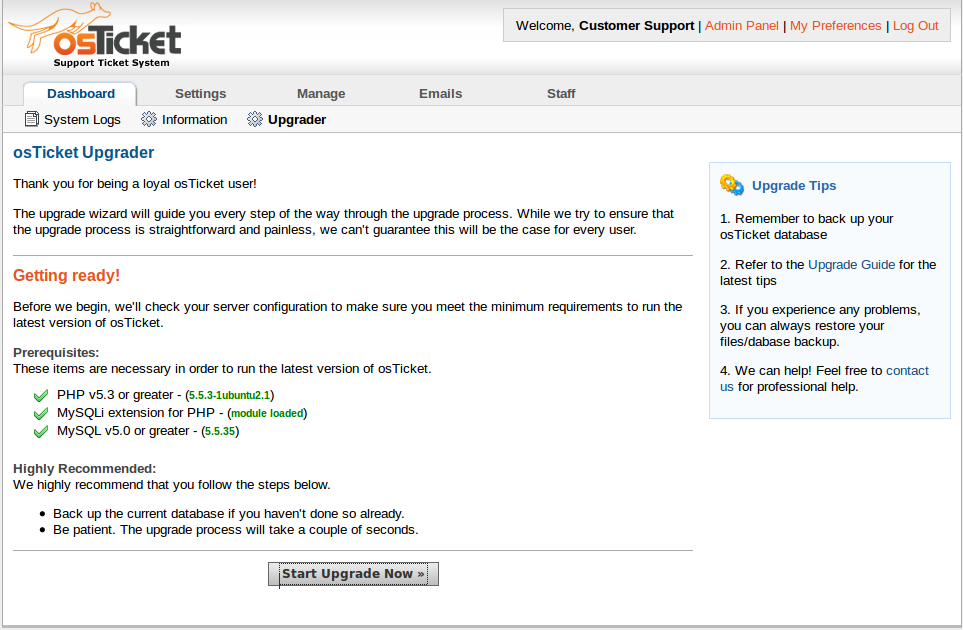963x630 pixels.
Task: Click the green 'module loaded' text
Action: (x=267, y=413)
